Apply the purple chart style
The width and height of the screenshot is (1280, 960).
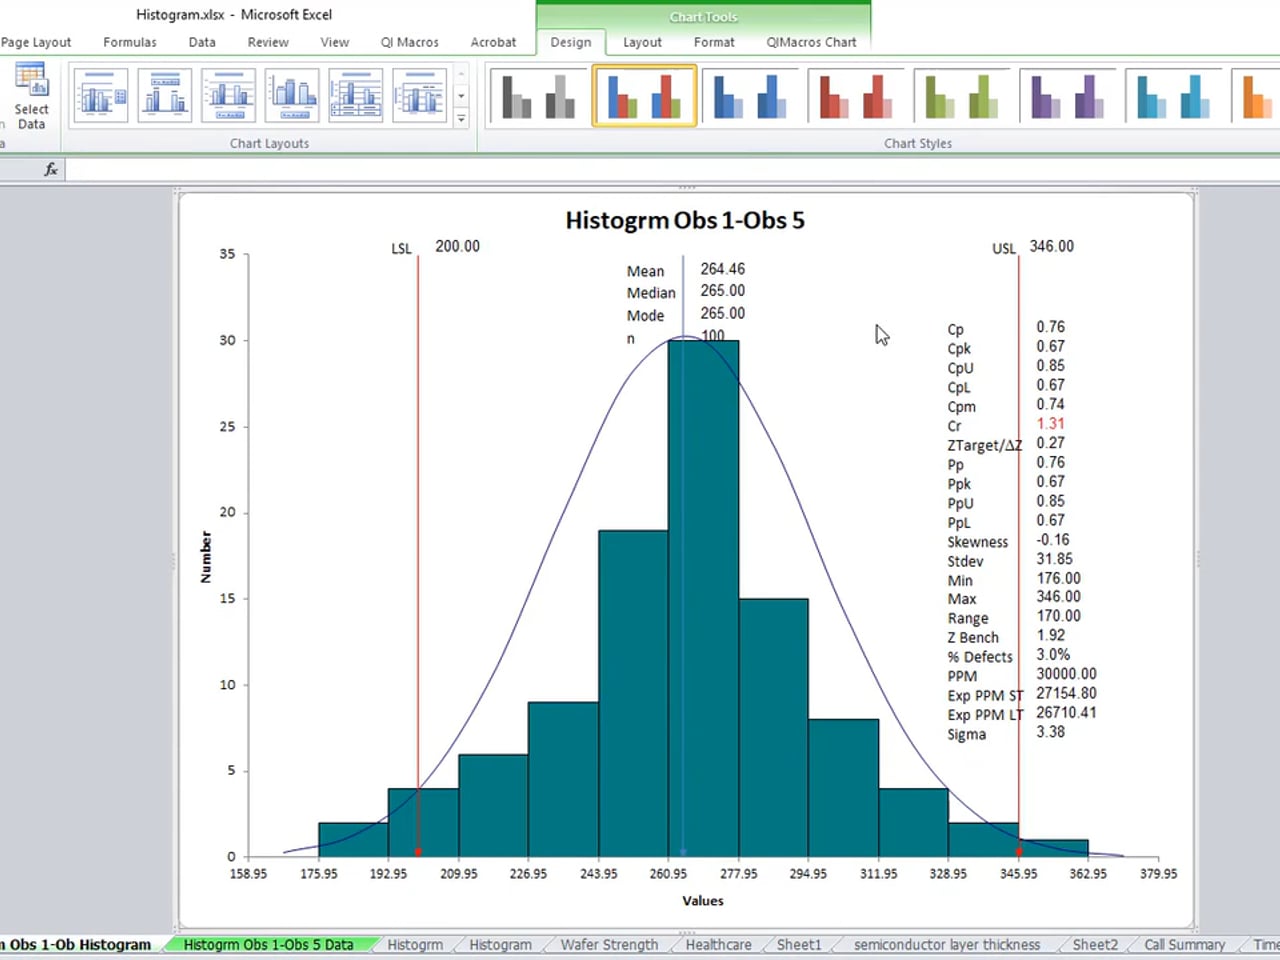pyautogui.click(x=1068, y=96)
